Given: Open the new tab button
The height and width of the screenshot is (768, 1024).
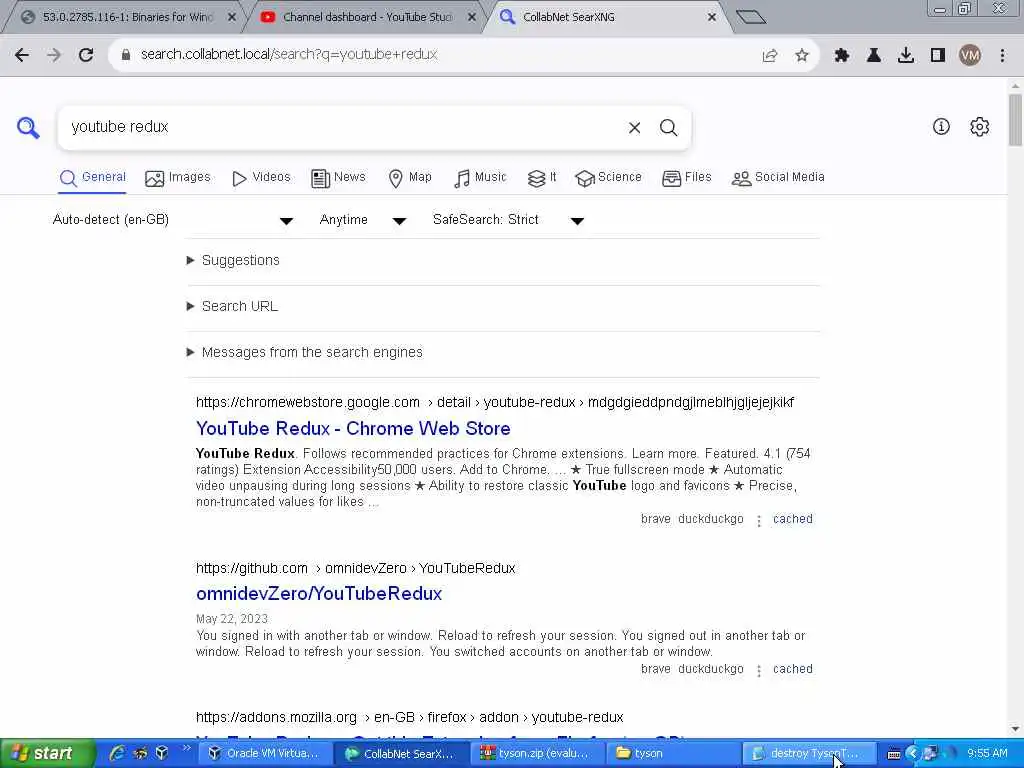Looking at the screenshot, I should [750, 17].
